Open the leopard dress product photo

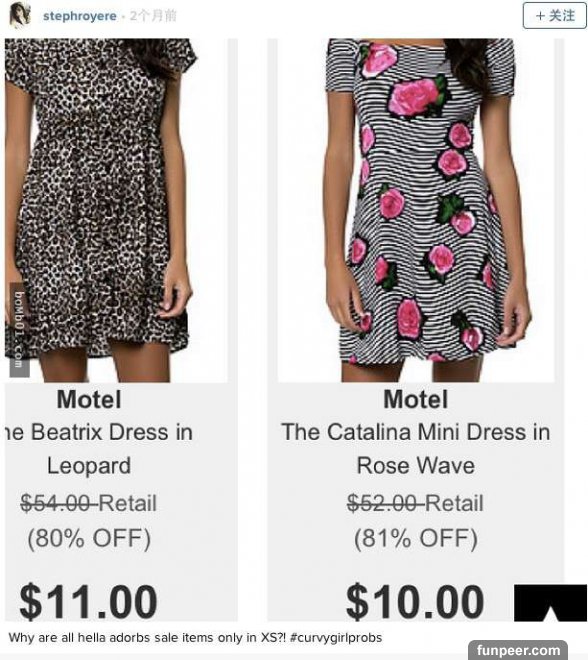116,210
